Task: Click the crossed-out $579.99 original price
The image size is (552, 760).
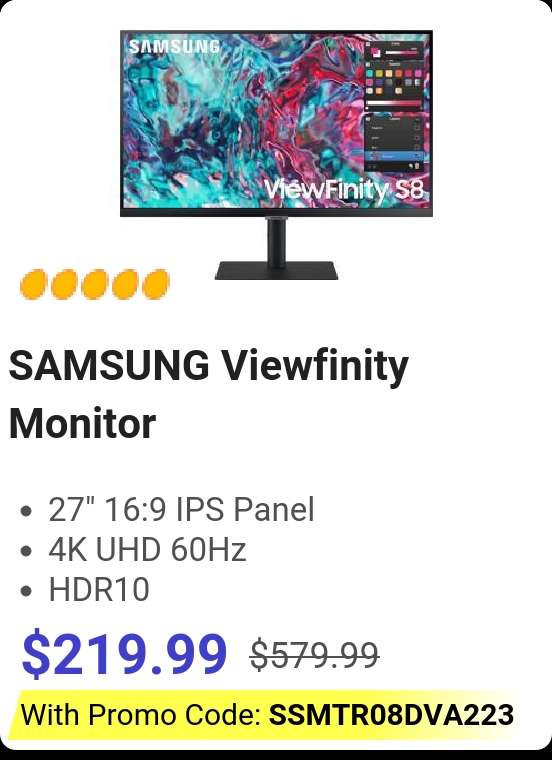Action: point(314,655)
